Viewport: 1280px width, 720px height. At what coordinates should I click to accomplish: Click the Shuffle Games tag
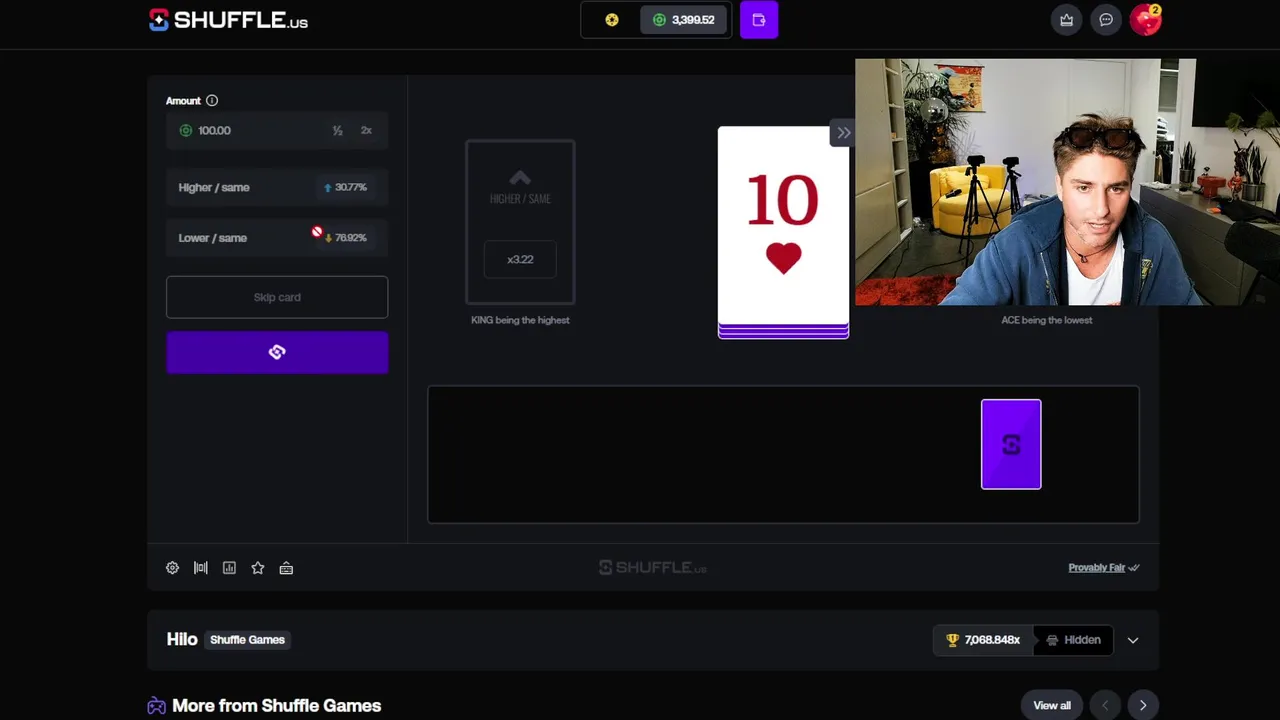pyautogui.click(x=247, y=640)
